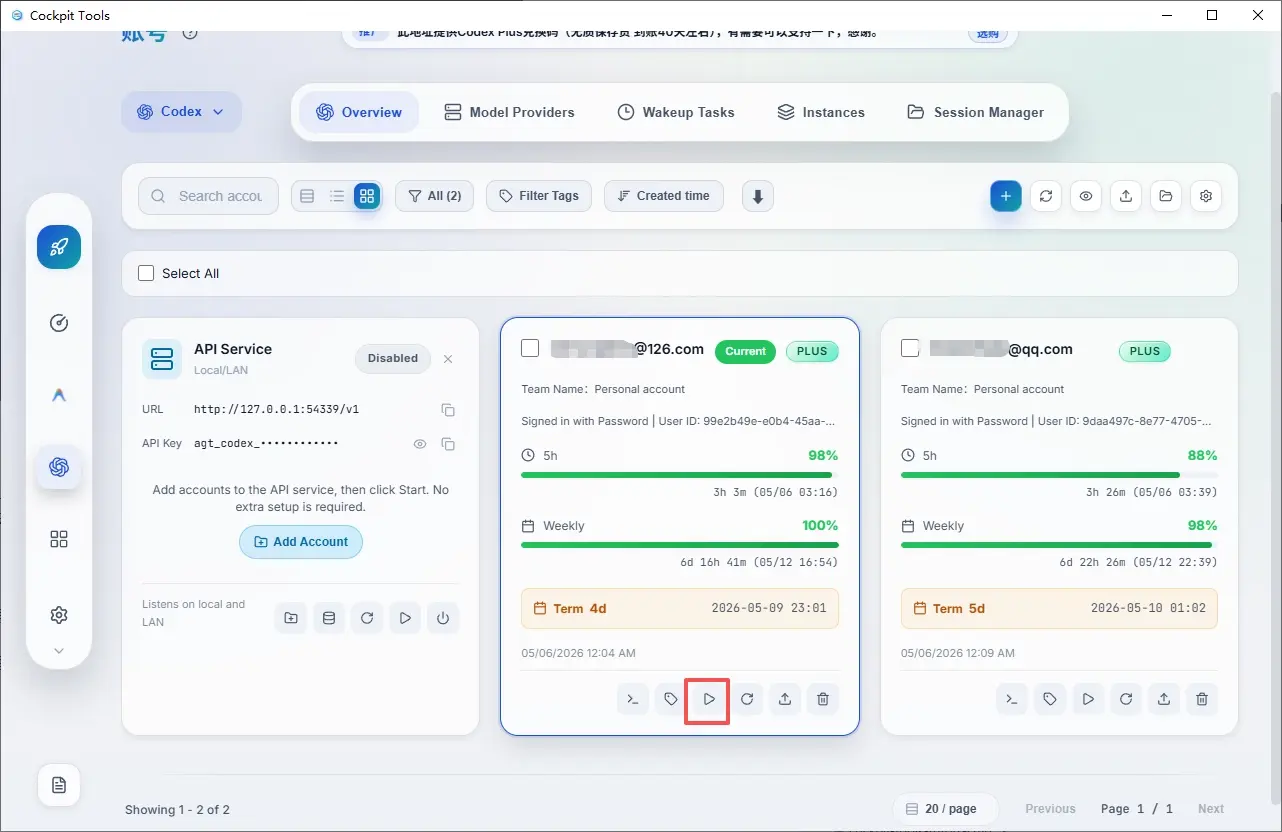The image size is (1282, 832).
Task: Open the Filter Tags dropdown
Action: (x=539, y=196)
